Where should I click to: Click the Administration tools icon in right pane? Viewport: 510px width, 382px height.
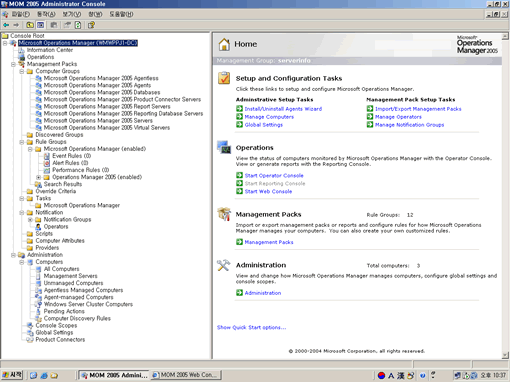(223, 265)
